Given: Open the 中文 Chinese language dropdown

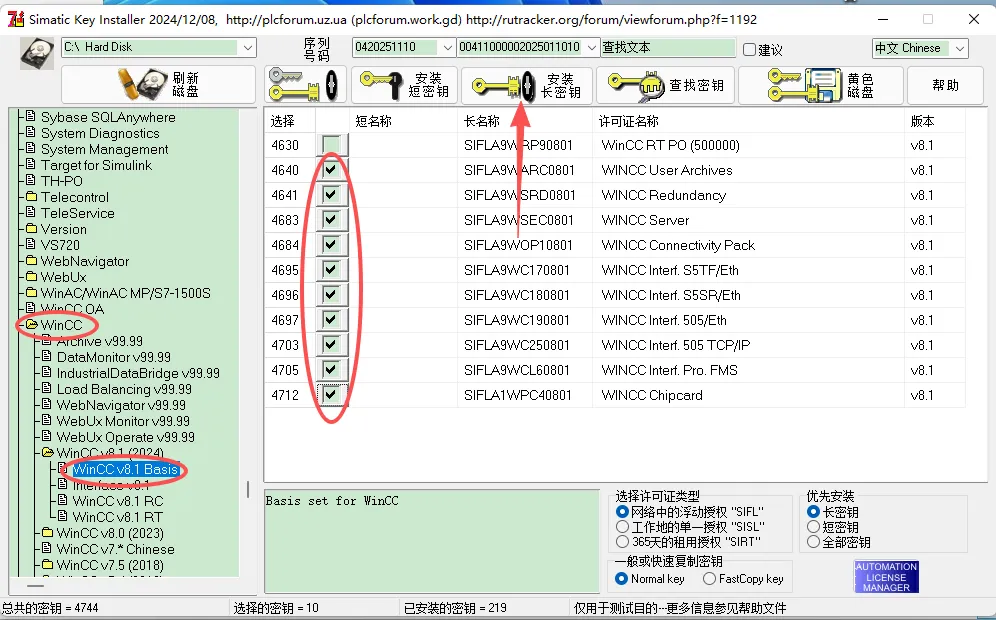Looking at the screenshot, I should [x=959, y=48].
